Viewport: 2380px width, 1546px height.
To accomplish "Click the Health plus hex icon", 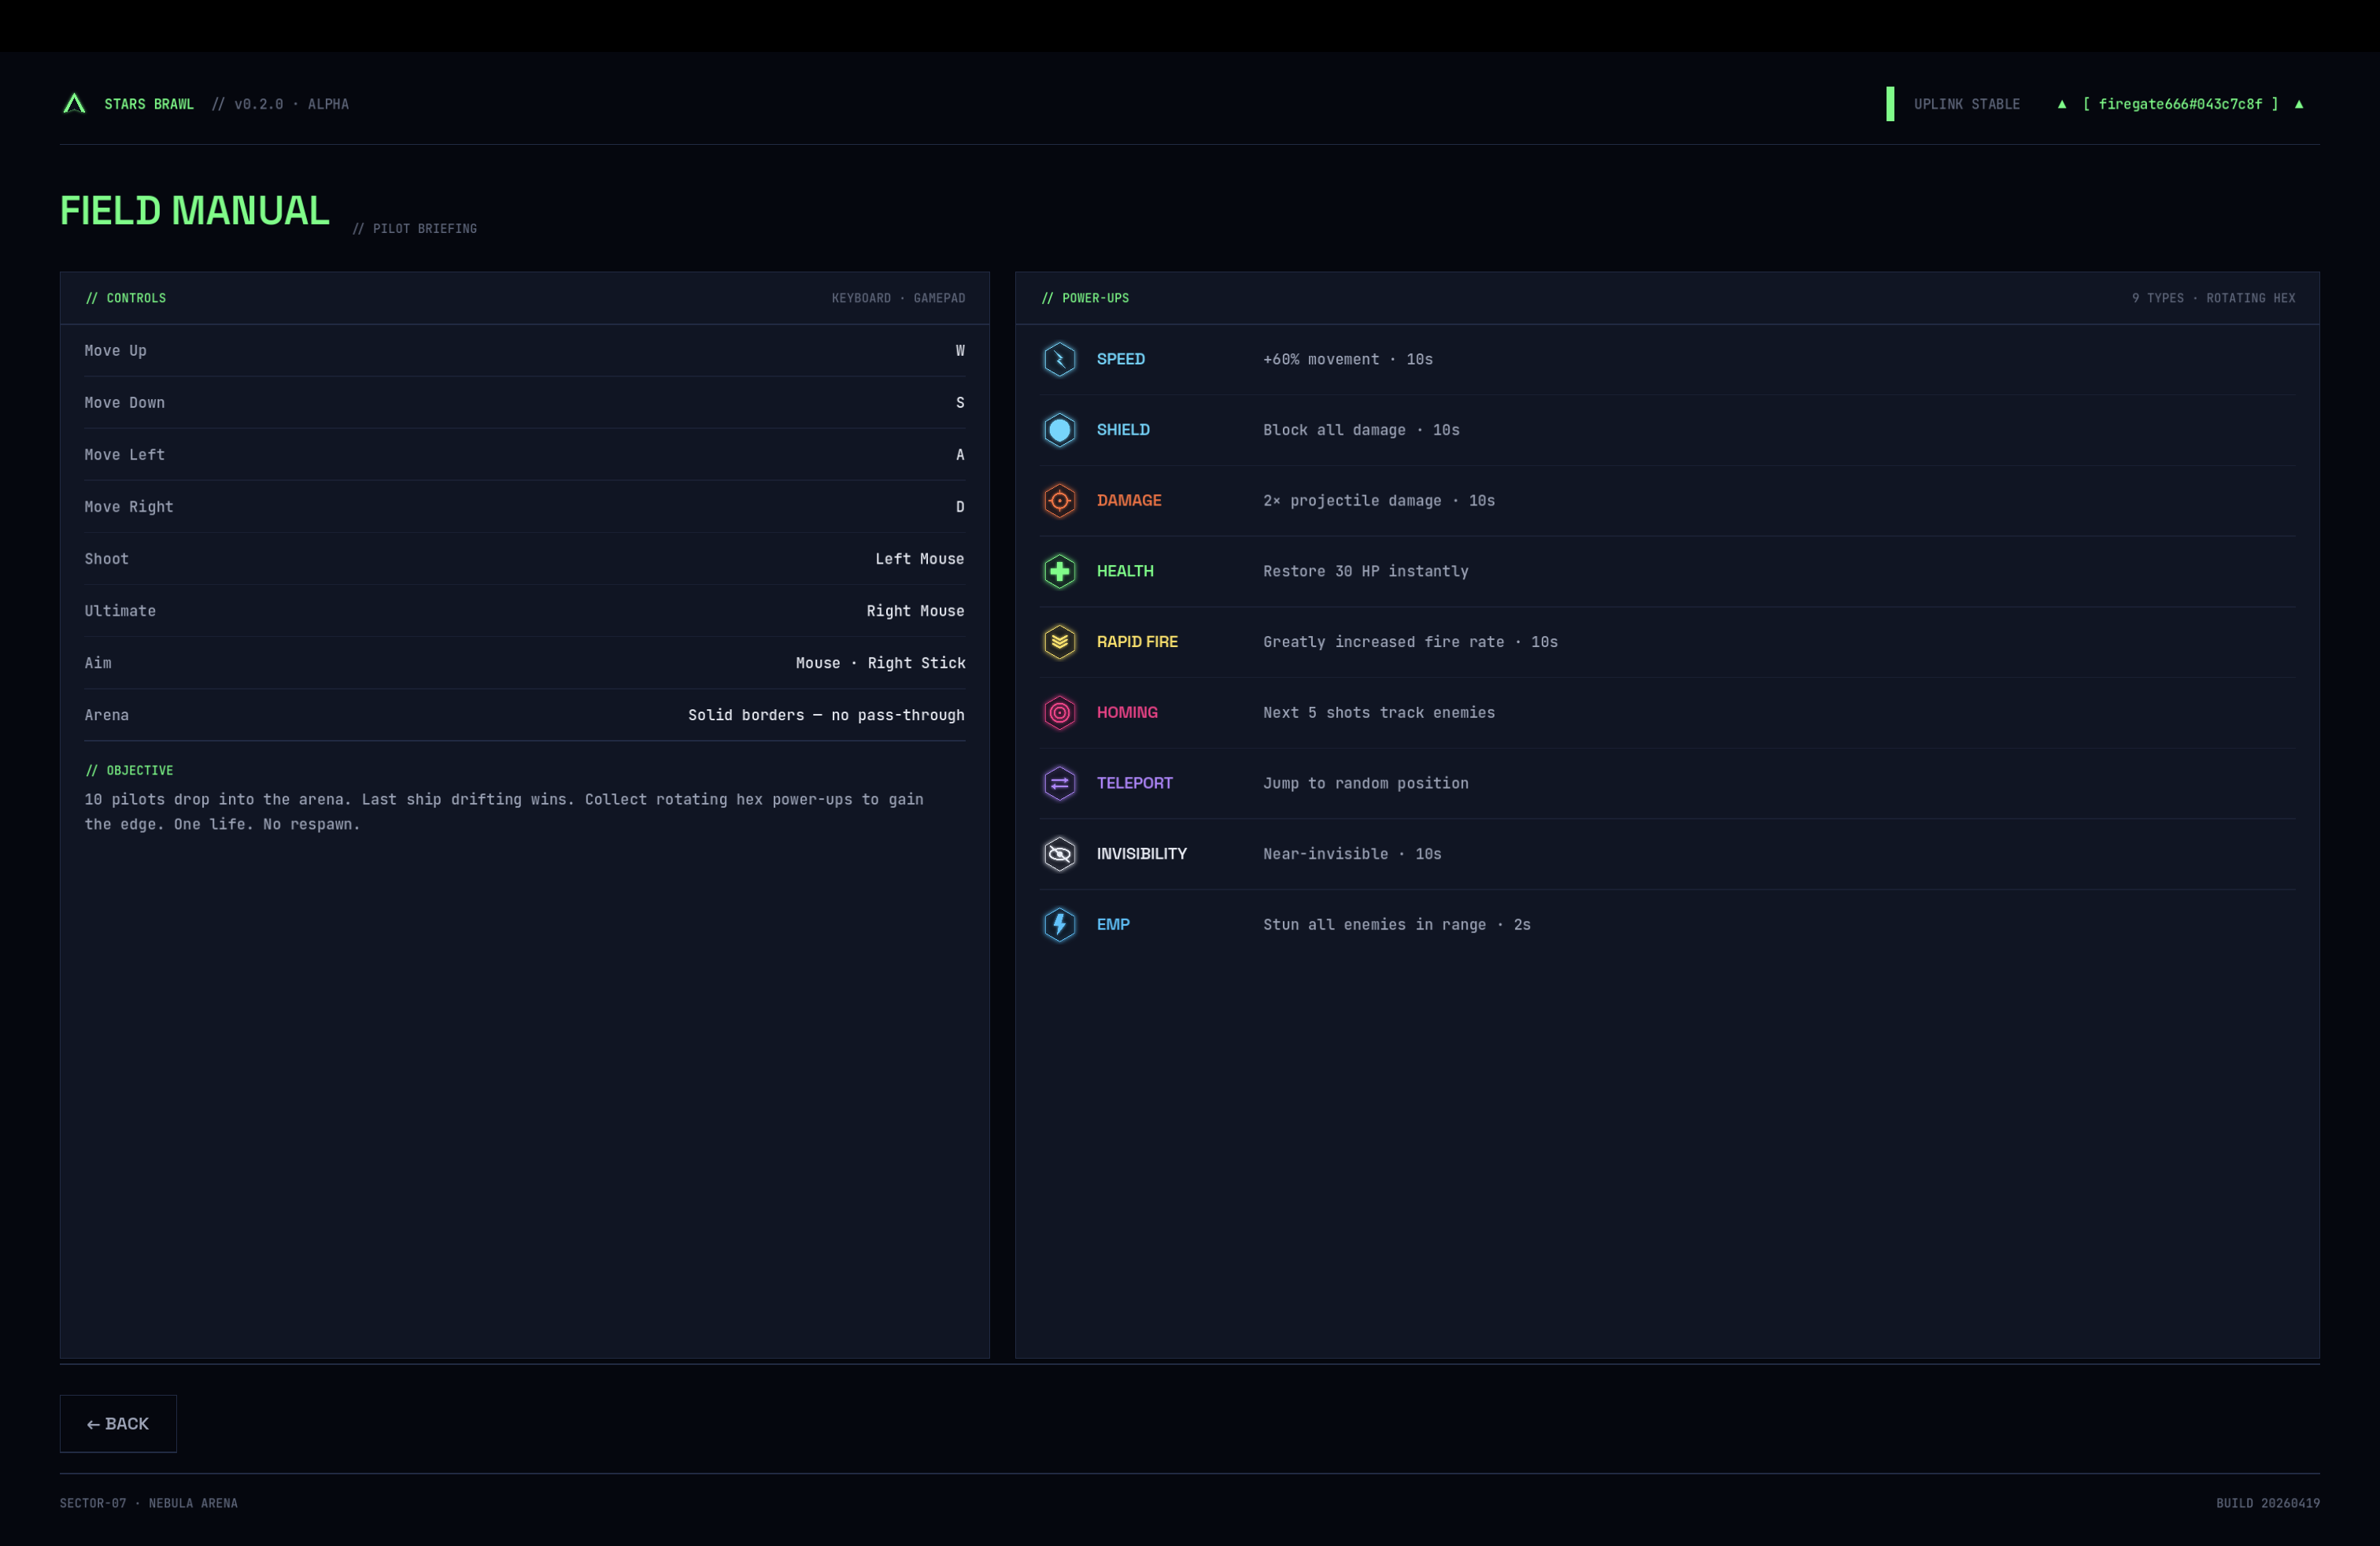I will [1059, 571].
